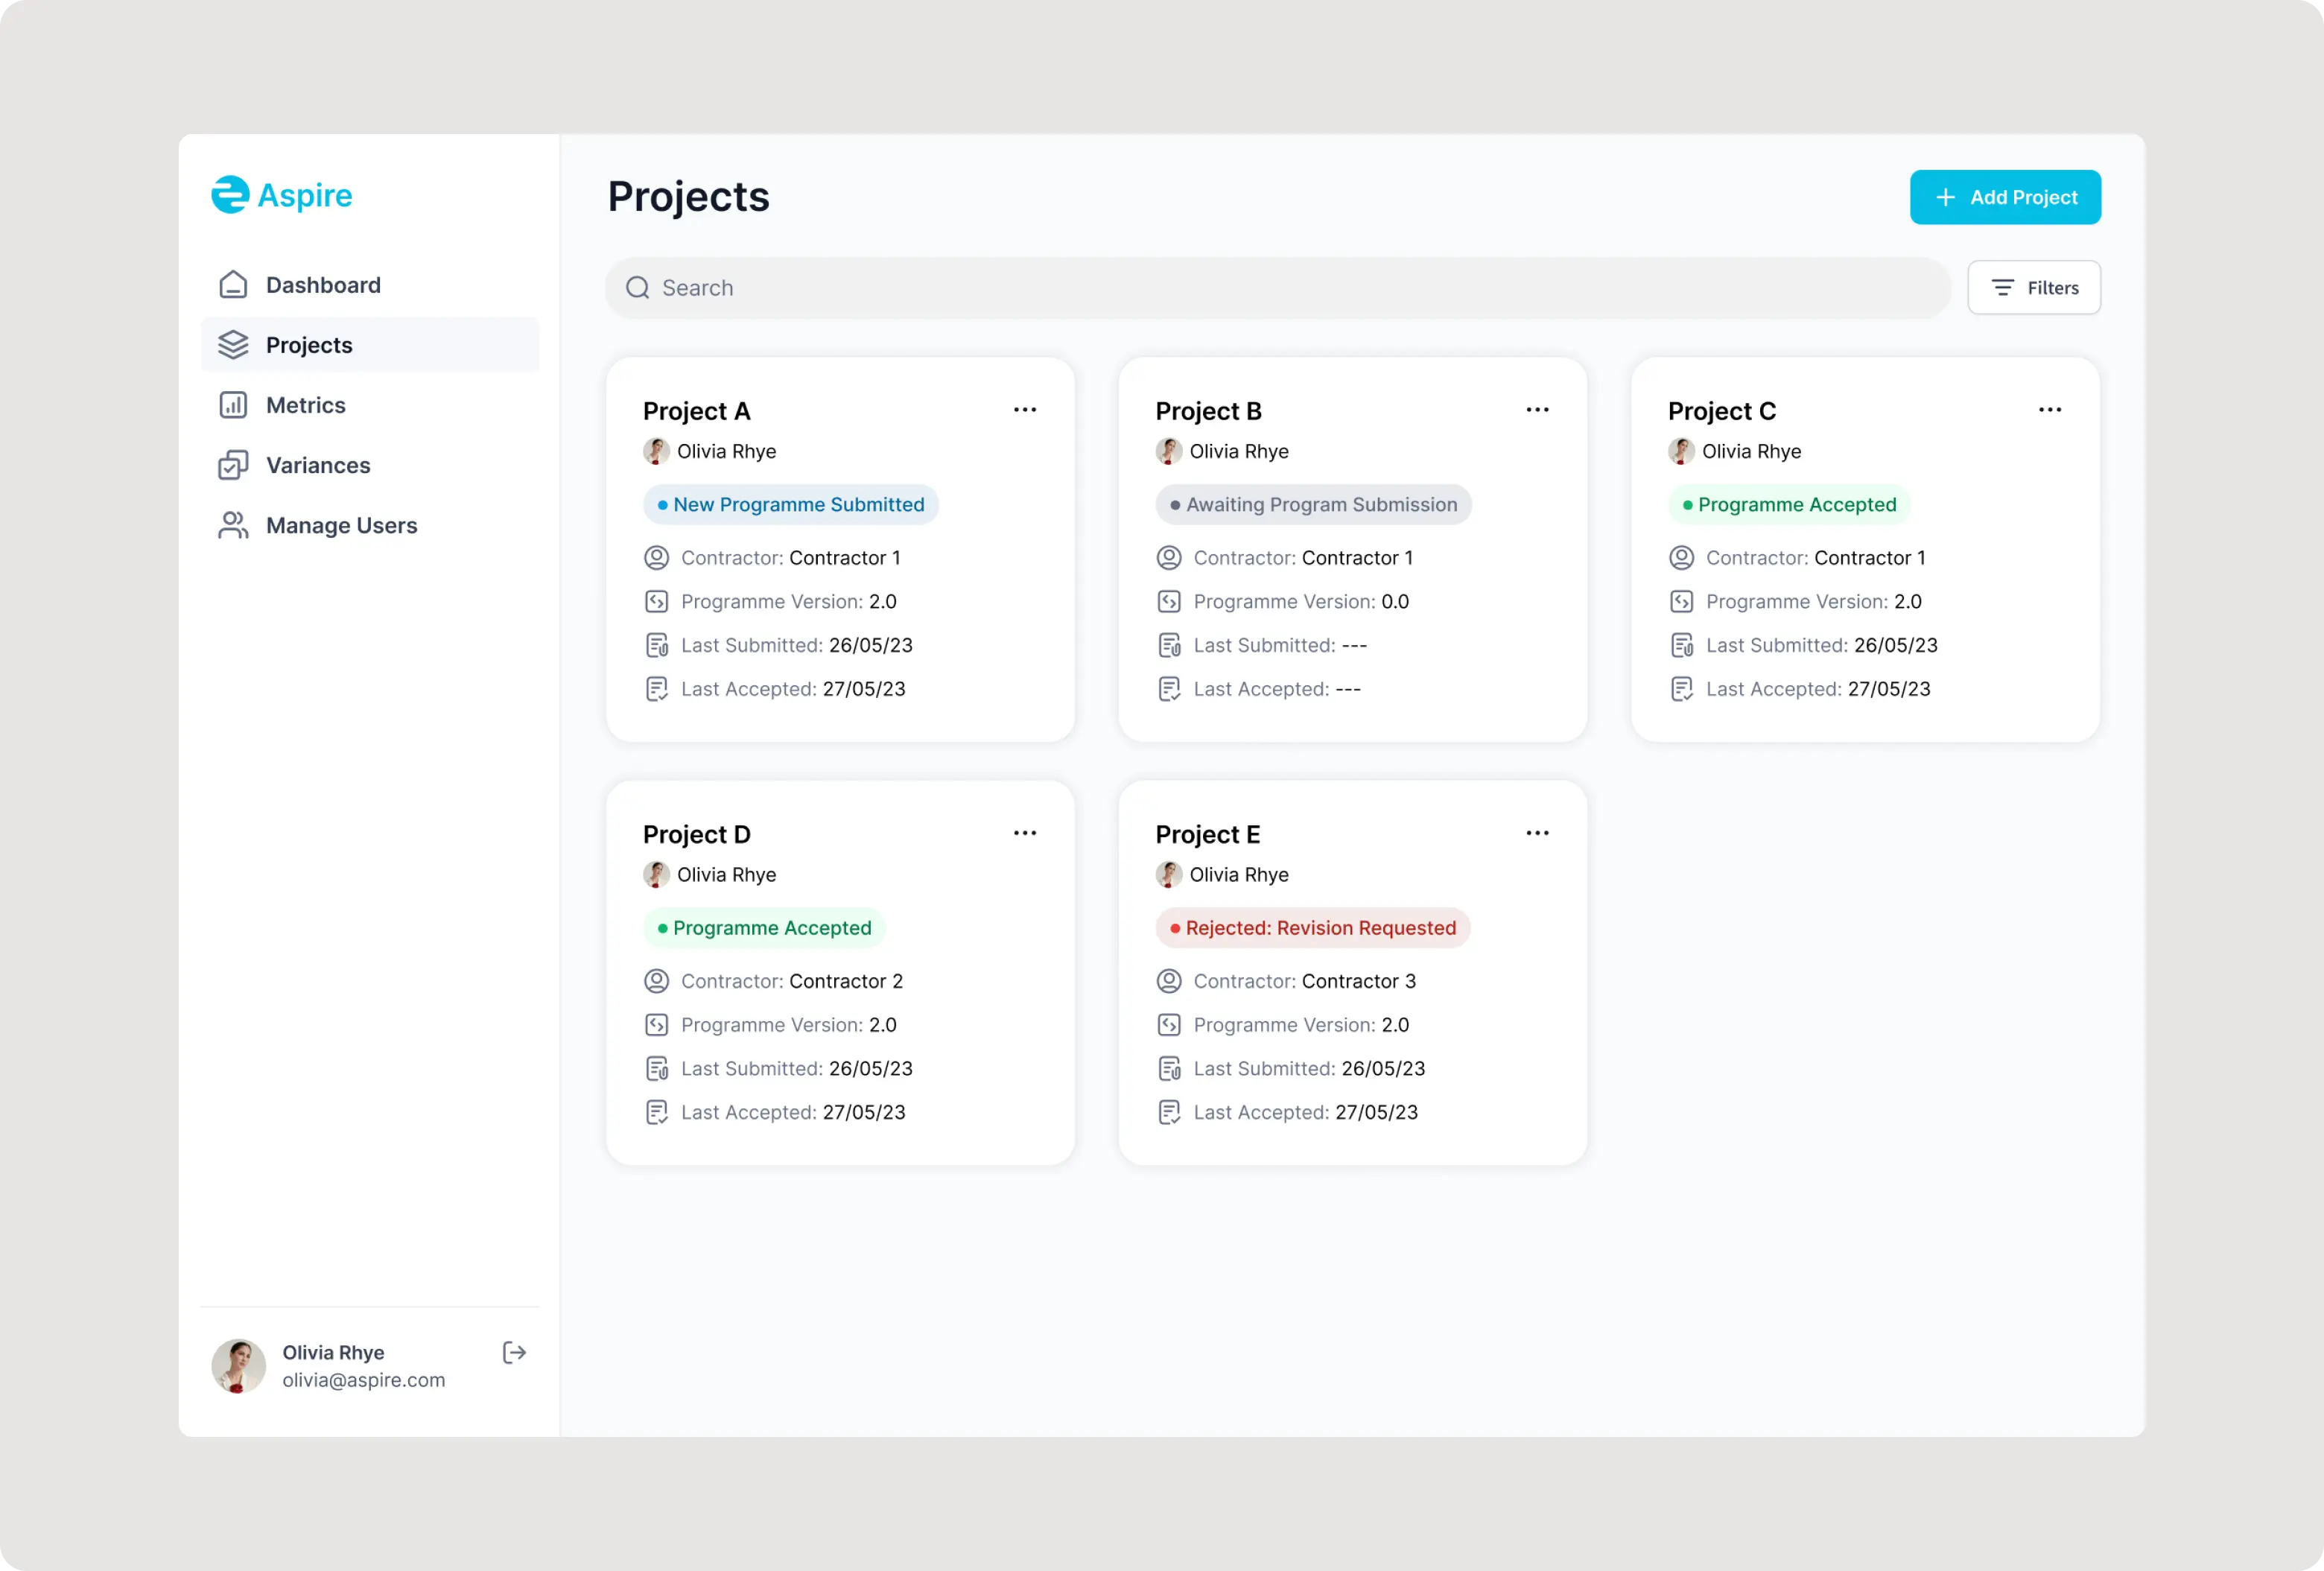
Task: Click the Manage Users people icon
Action: point(233,525)
